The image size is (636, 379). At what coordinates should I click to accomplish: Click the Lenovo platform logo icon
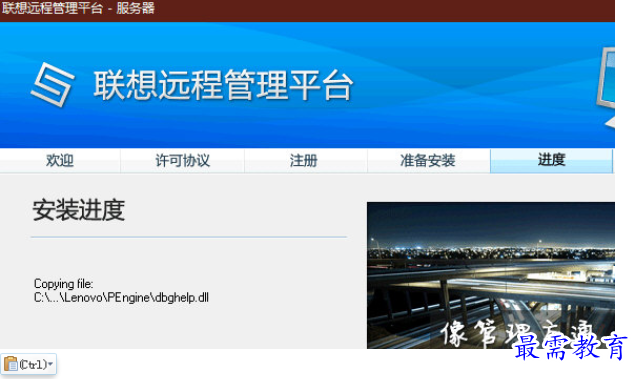coord(53,85)
